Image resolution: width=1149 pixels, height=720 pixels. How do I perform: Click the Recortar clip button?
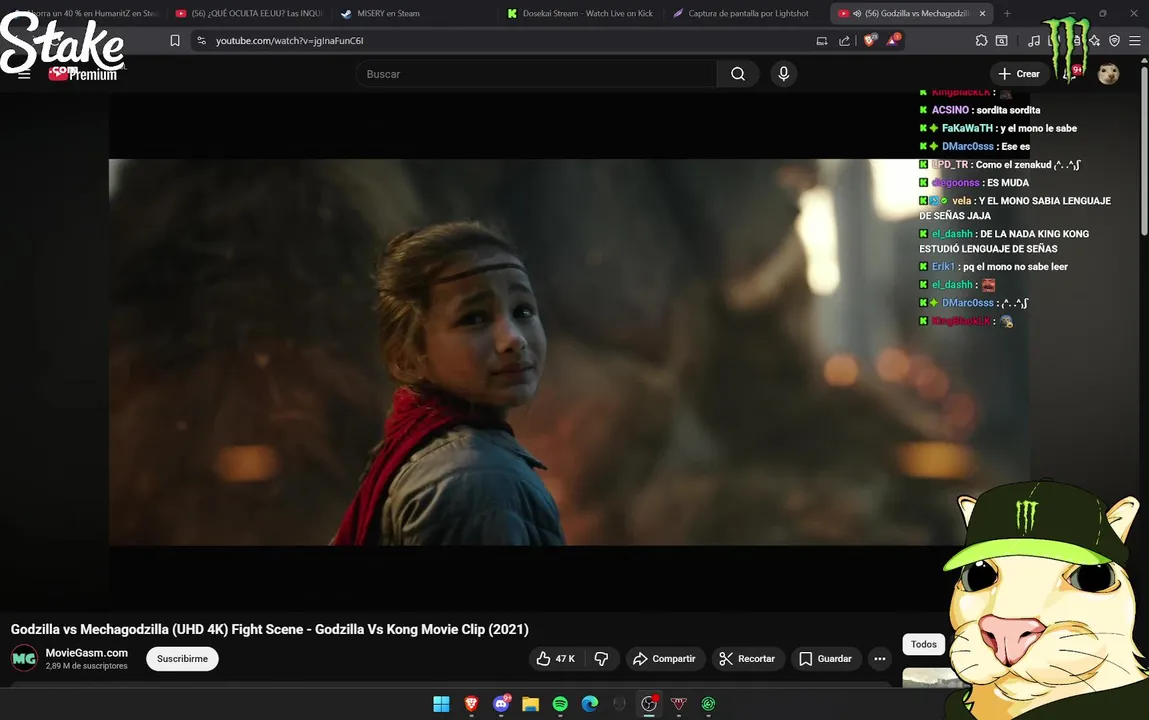point(747,658)
